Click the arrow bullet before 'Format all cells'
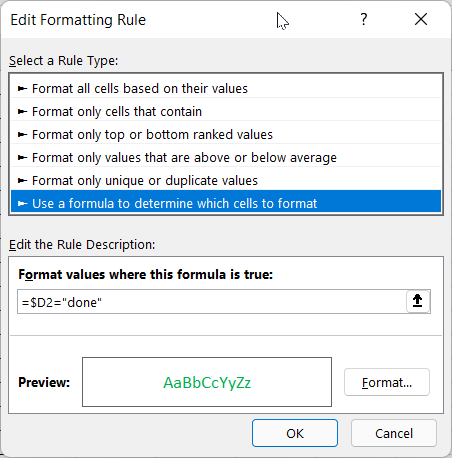452x458 pixels. click(x=22, y=89)
